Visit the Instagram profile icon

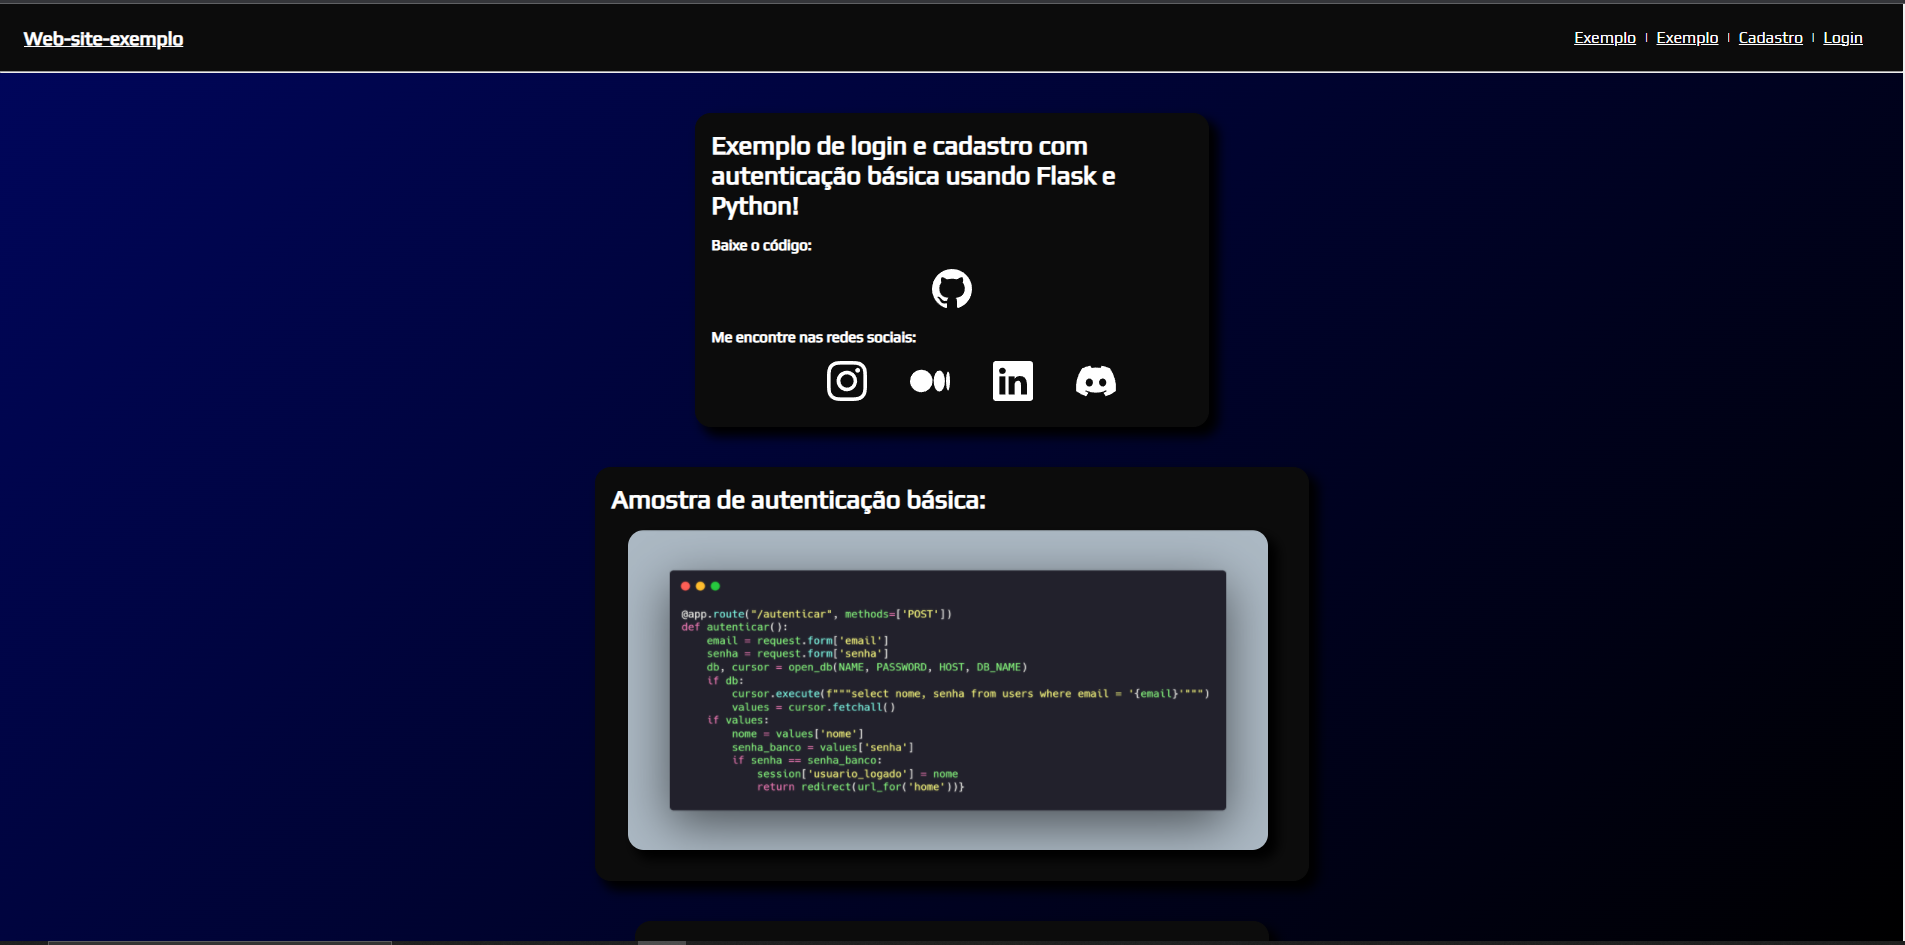846,381
